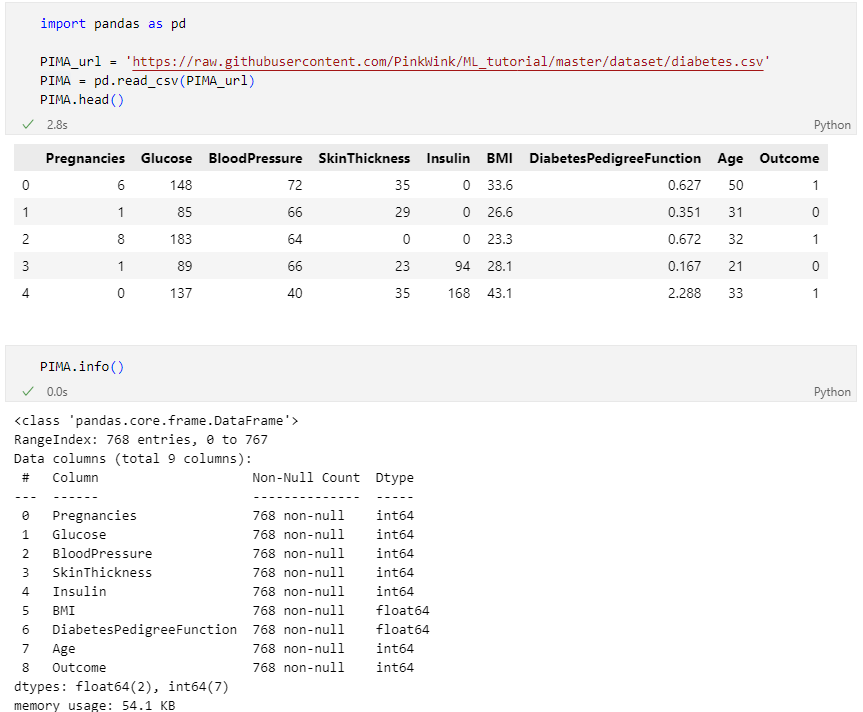Viewport: 863px width, 712px height.
Task: Click the dtypes: float64(2), int64(7) line
Action: [x=121, y=687]
